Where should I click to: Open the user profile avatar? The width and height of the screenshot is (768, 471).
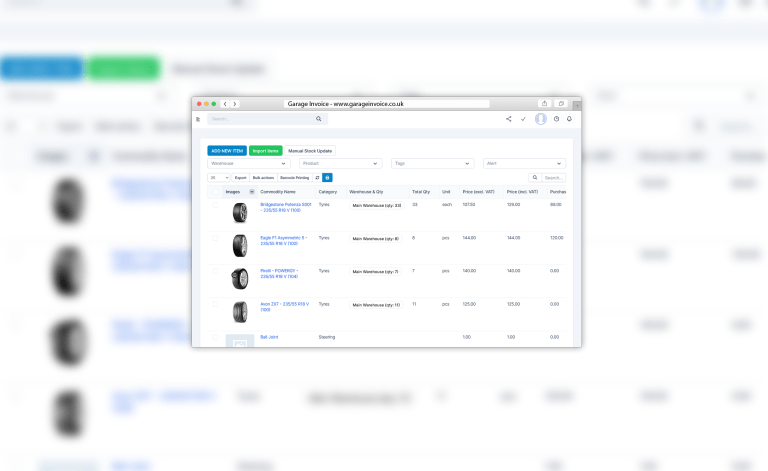pyautogui.click(x=541, y=119)
